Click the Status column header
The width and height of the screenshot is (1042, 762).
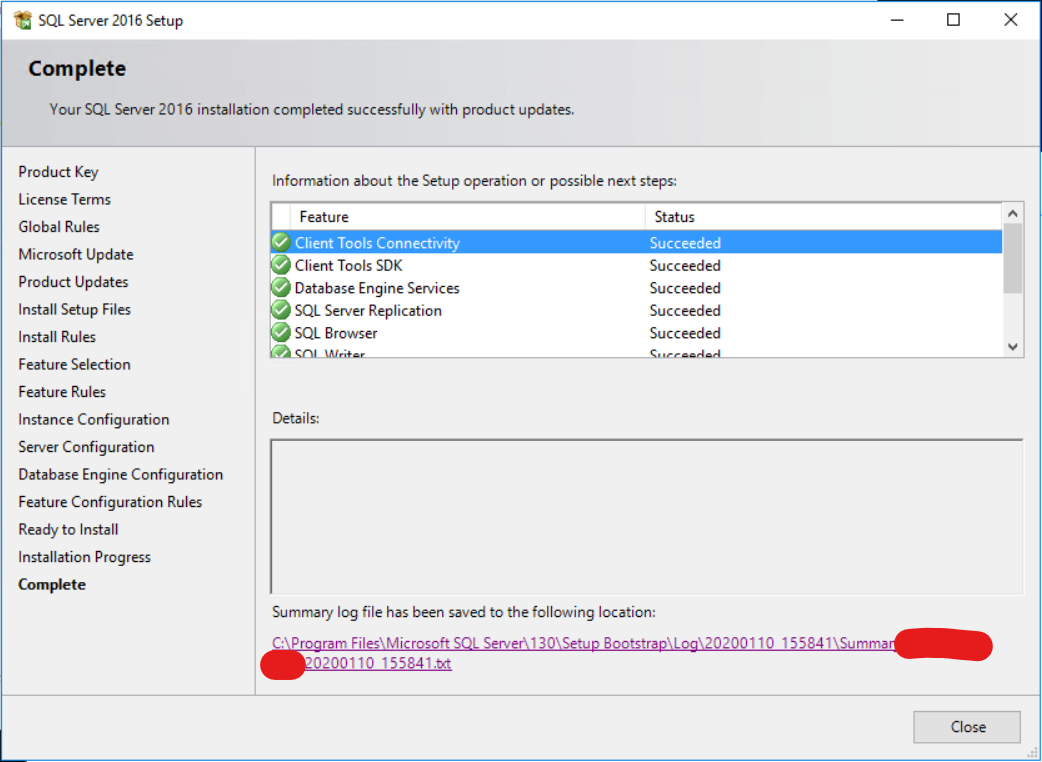tap(823, 217)
